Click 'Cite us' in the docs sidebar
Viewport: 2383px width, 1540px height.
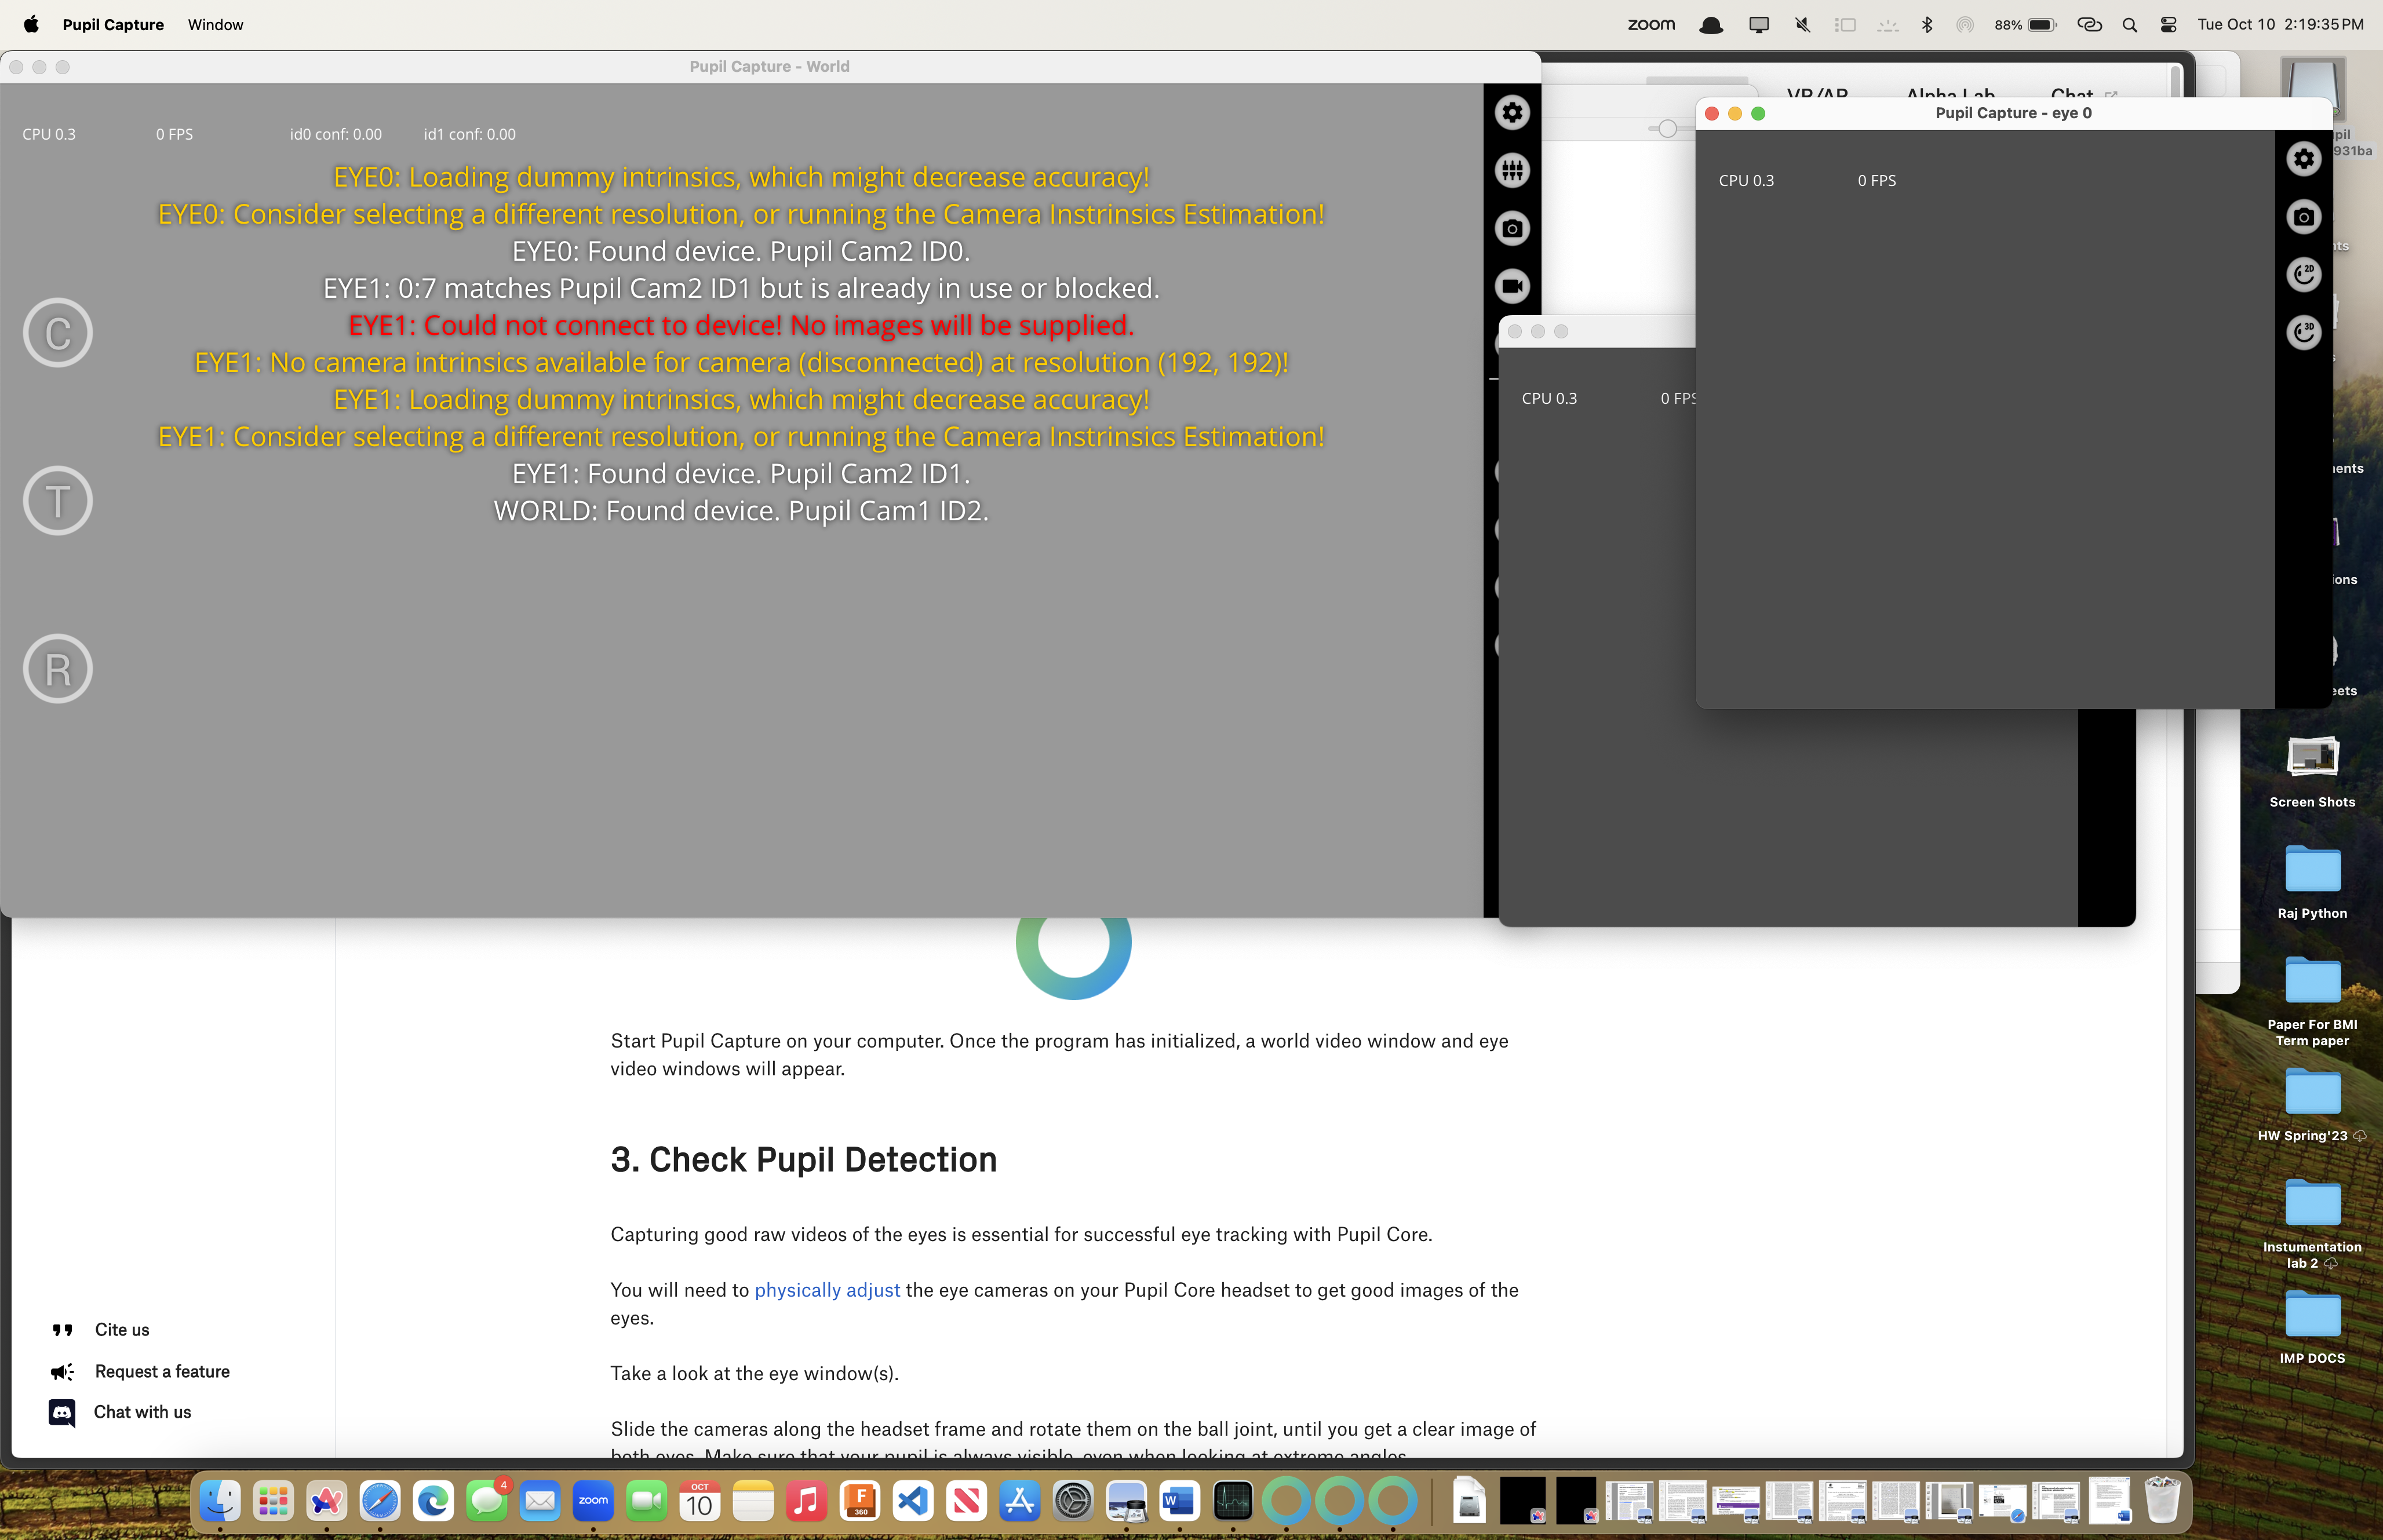122,1330
